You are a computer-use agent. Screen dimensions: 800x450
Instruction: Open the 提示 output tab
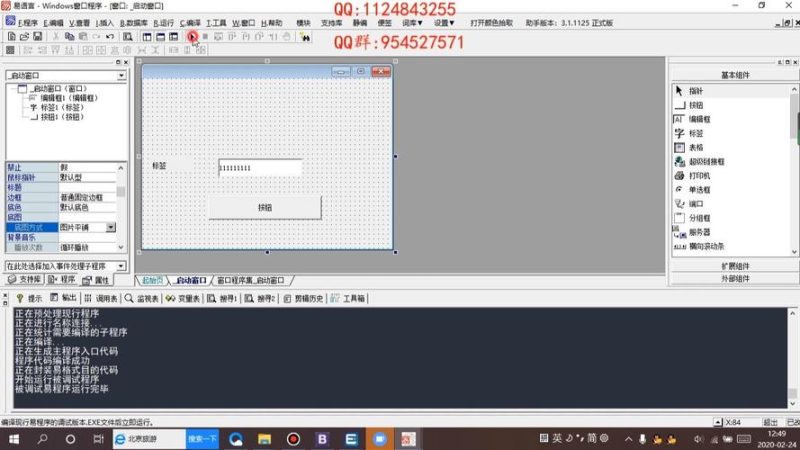30,298
